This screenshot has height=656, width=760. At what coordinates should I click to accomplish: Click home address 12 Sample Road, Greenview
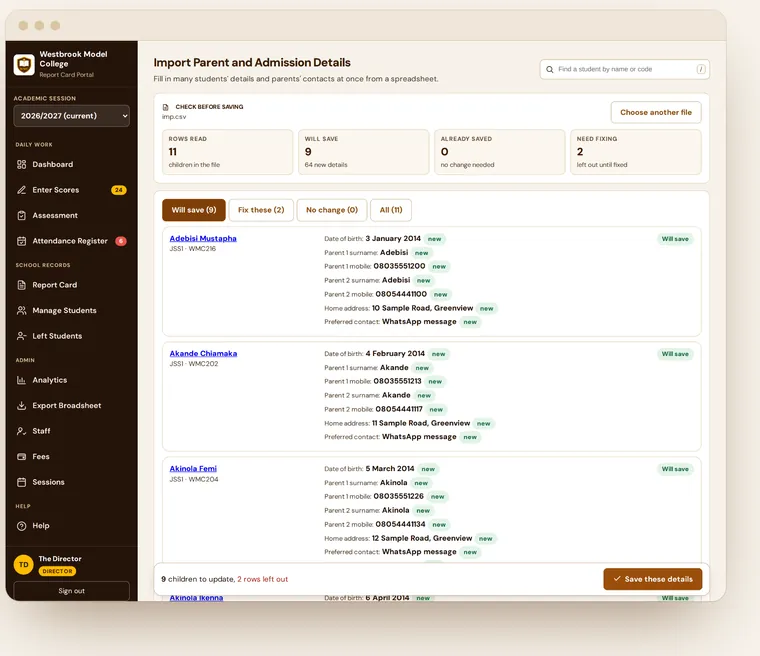pos(422,538)
